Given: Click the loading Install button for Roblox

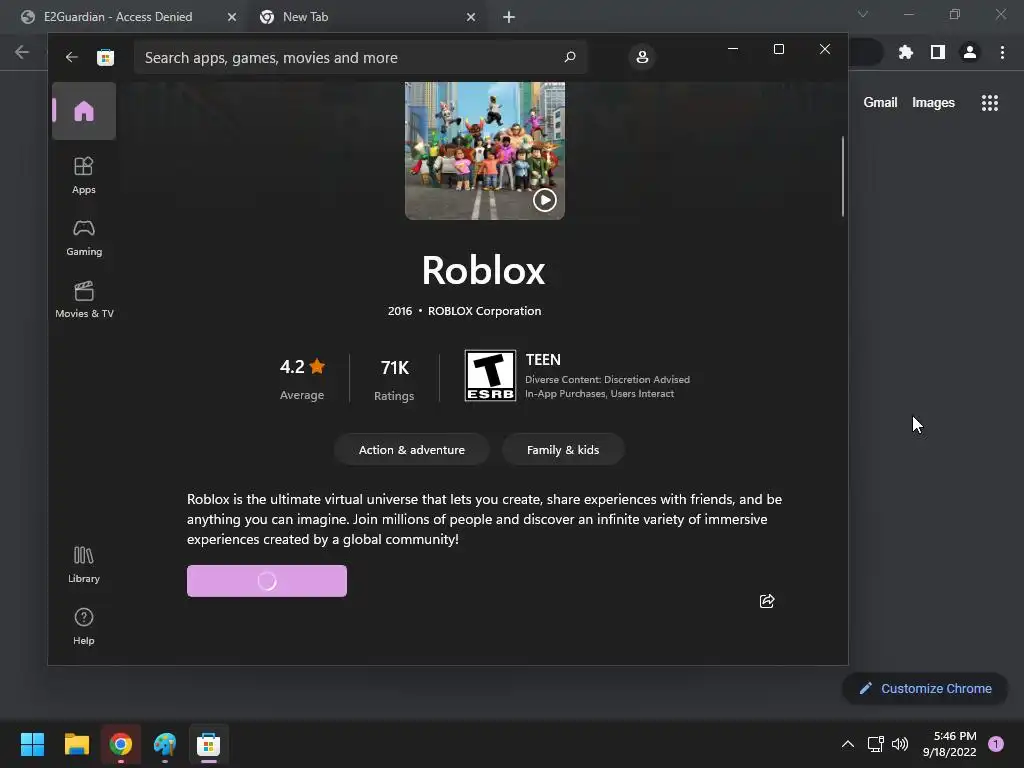Looking at the screenshot, I should pyautogui.click(x=266, y=581).
